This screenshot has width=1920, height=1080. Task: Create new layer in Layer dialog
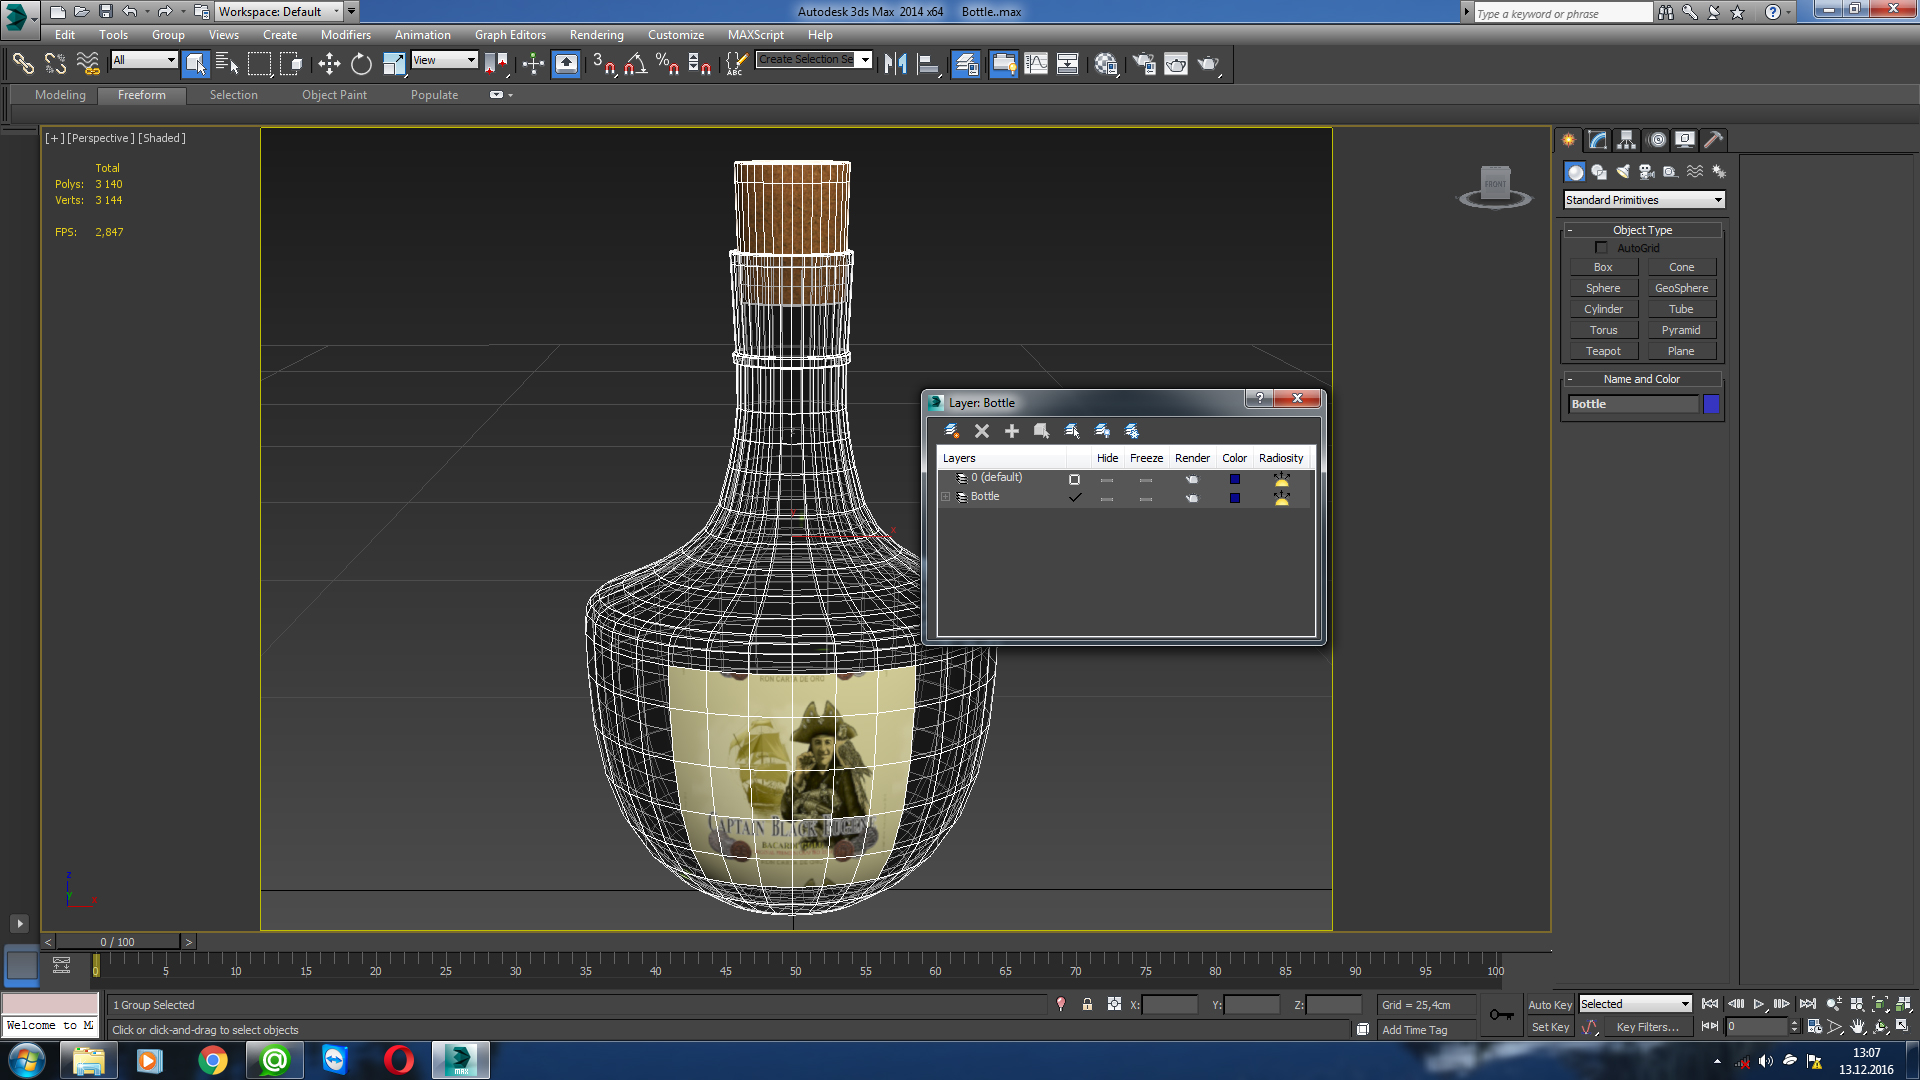952,431
